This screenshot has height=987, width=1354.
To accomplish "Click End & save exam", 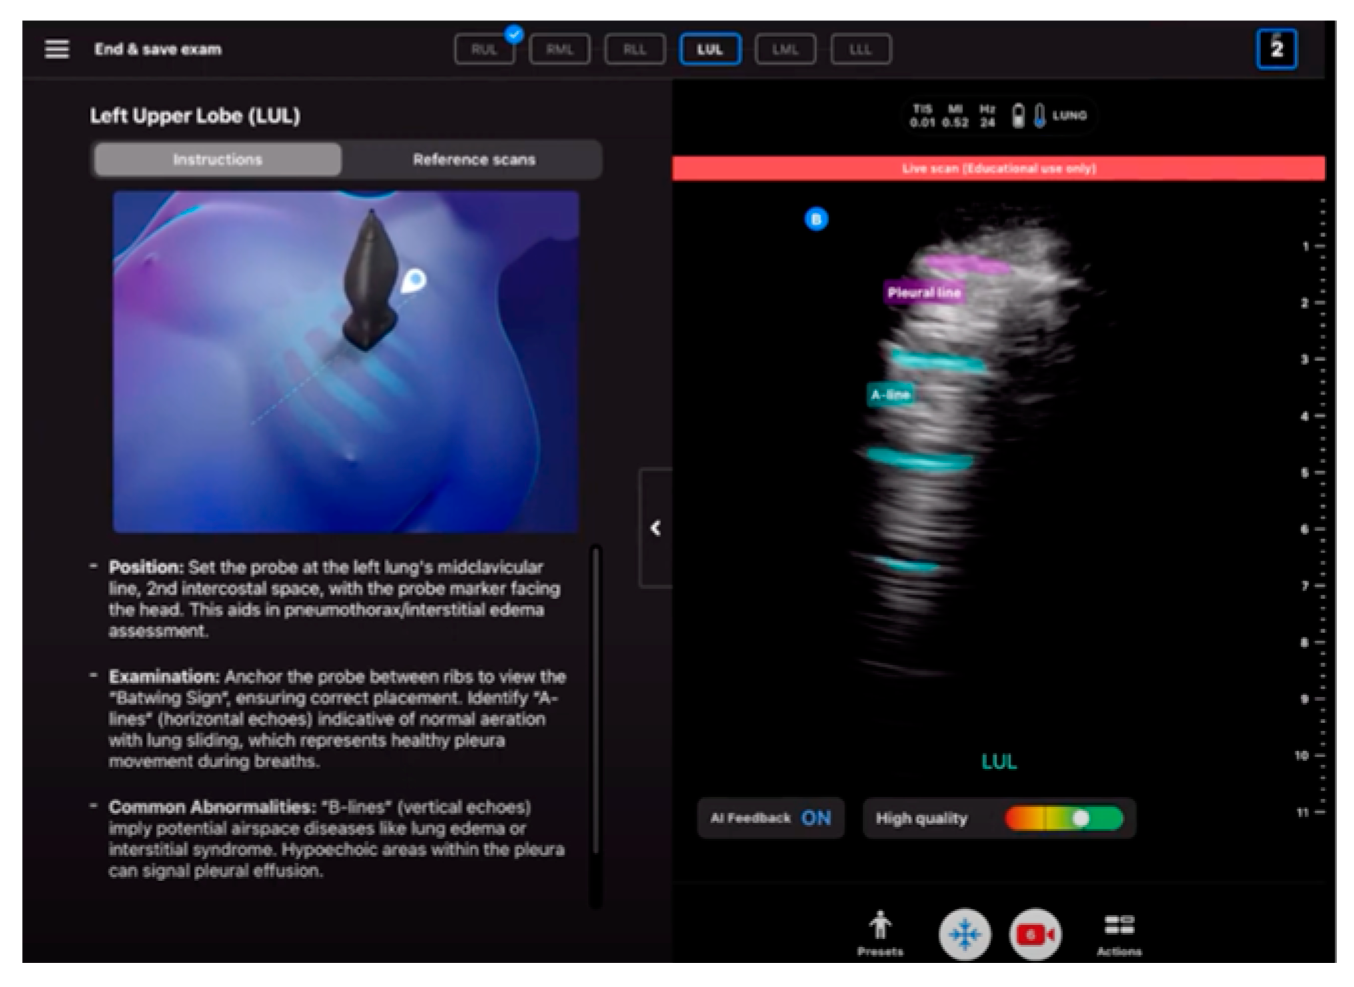I will [x=158, y=49].
